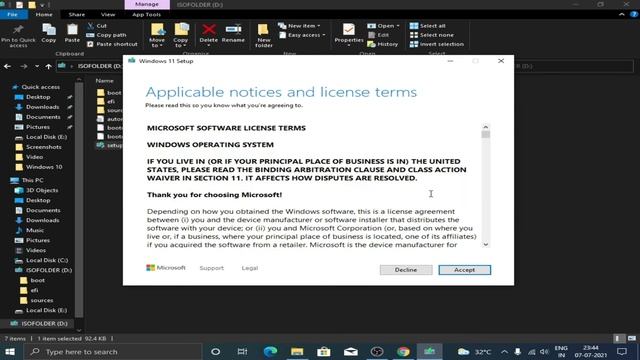Go back in File Explorer

click(x=7, y=66)
